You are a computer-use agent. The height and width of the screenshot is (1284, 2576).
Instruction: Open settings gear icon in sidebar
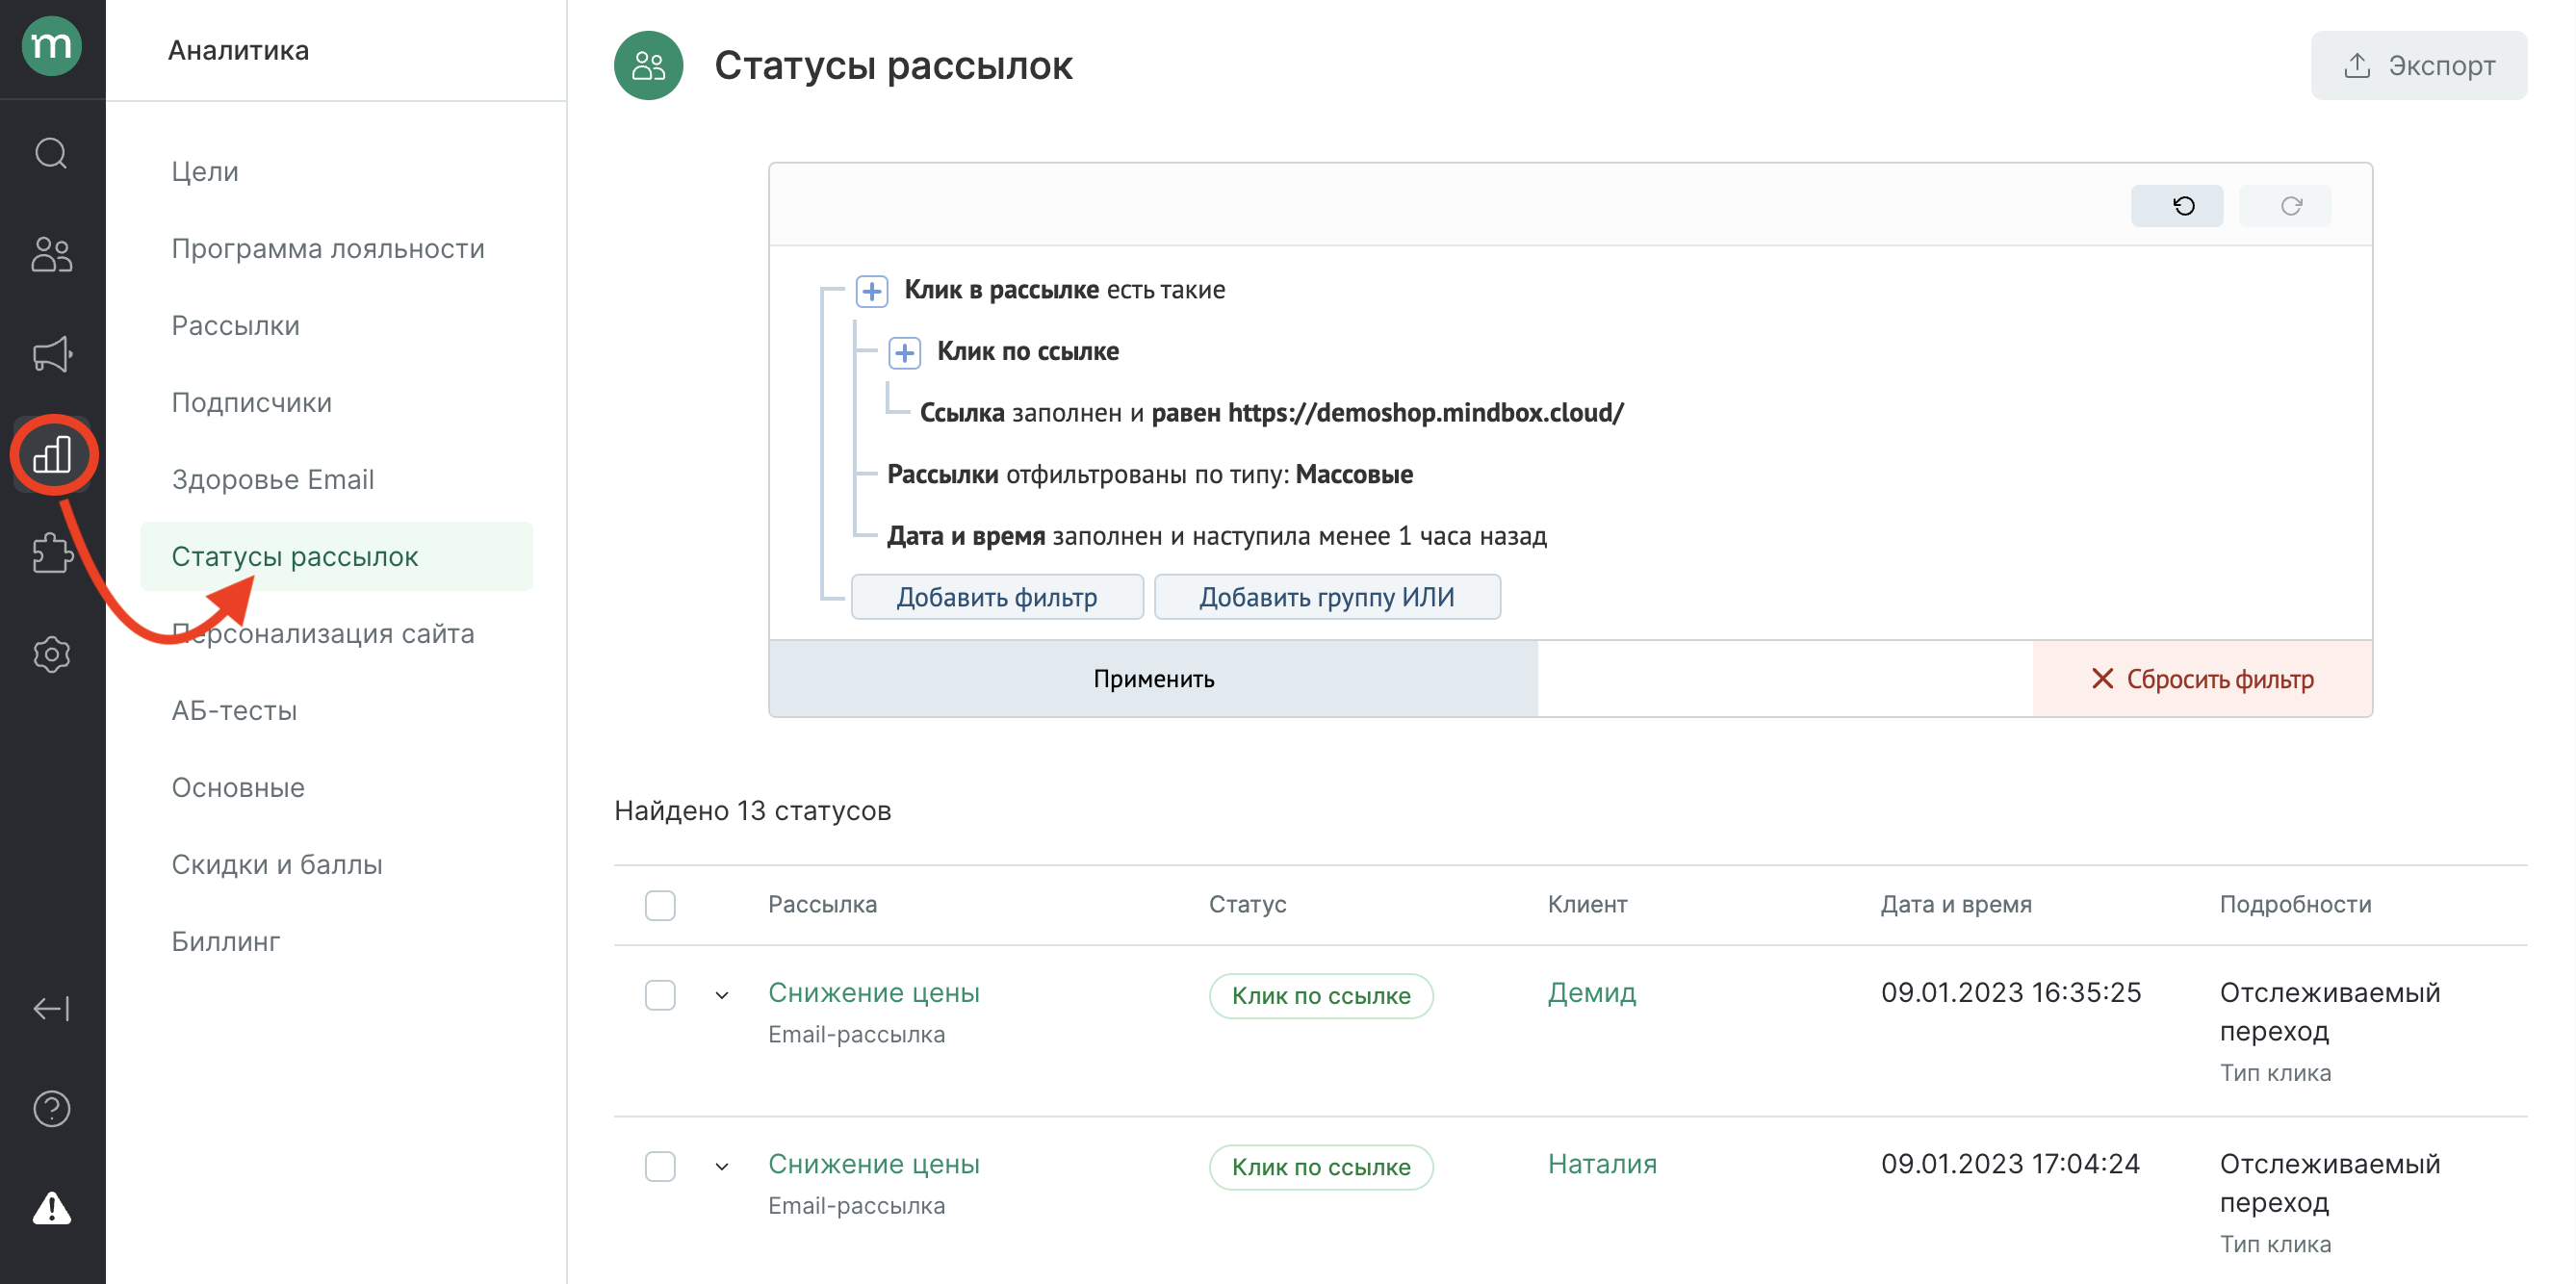pos(52,655)
